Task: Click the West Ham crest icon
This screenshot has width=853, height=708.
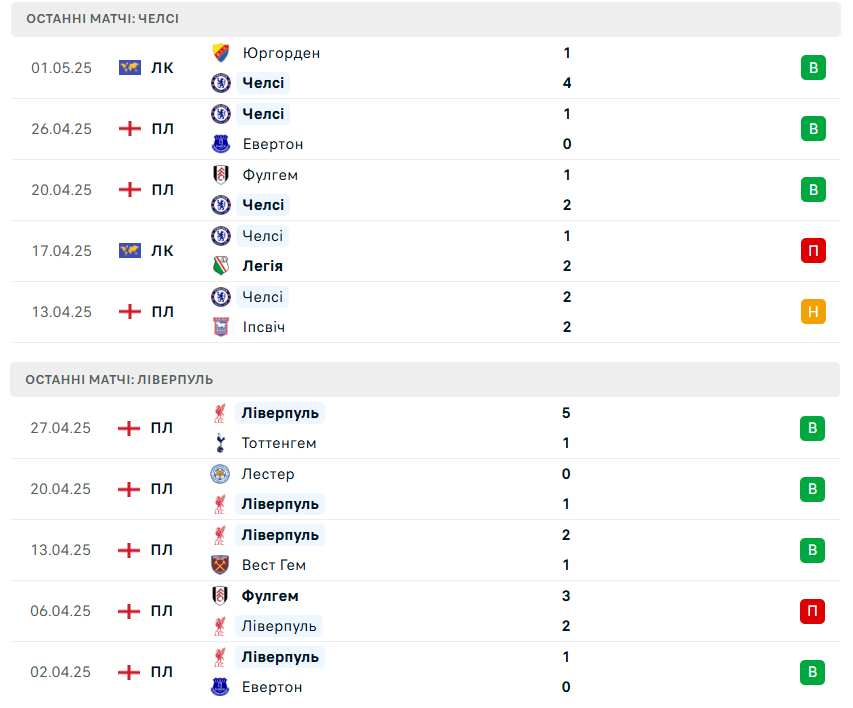Action: click(220, 565)
